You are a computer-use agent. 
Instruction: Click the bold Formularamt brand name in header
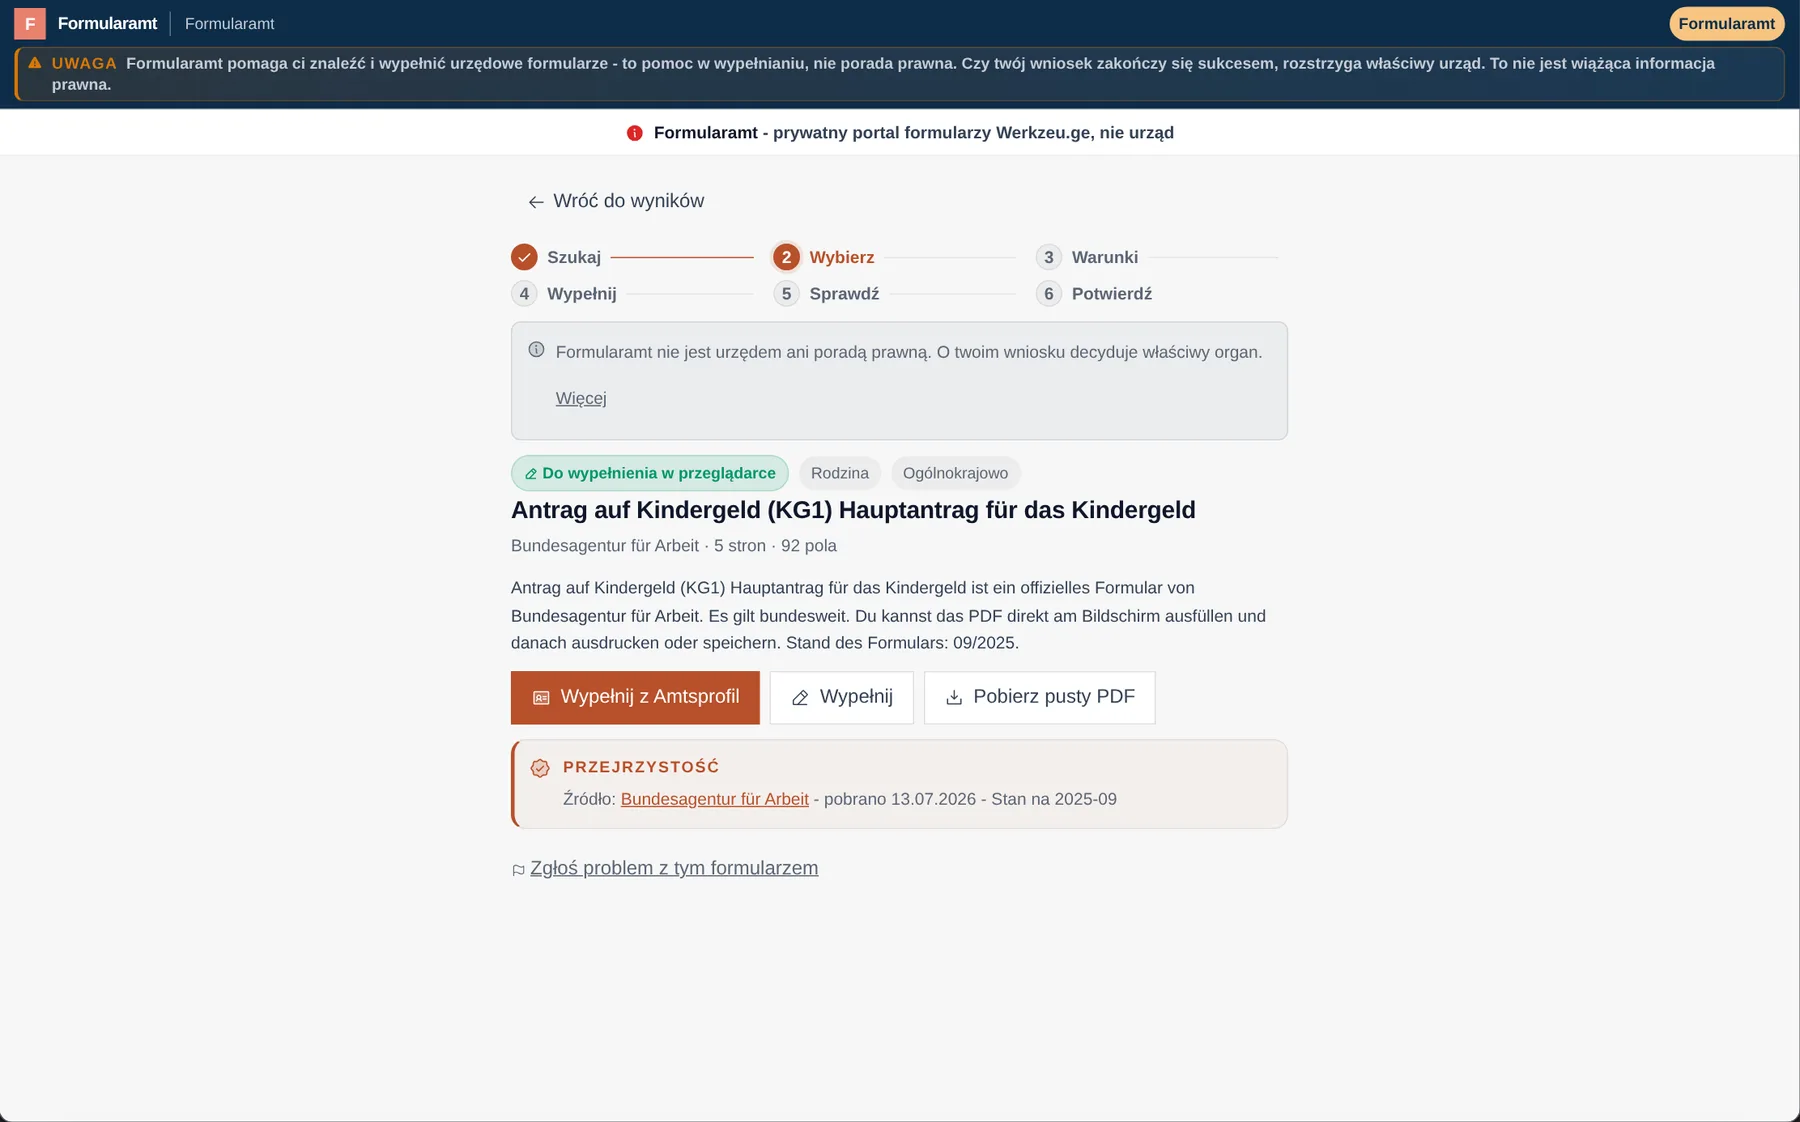tap(108, 23)
